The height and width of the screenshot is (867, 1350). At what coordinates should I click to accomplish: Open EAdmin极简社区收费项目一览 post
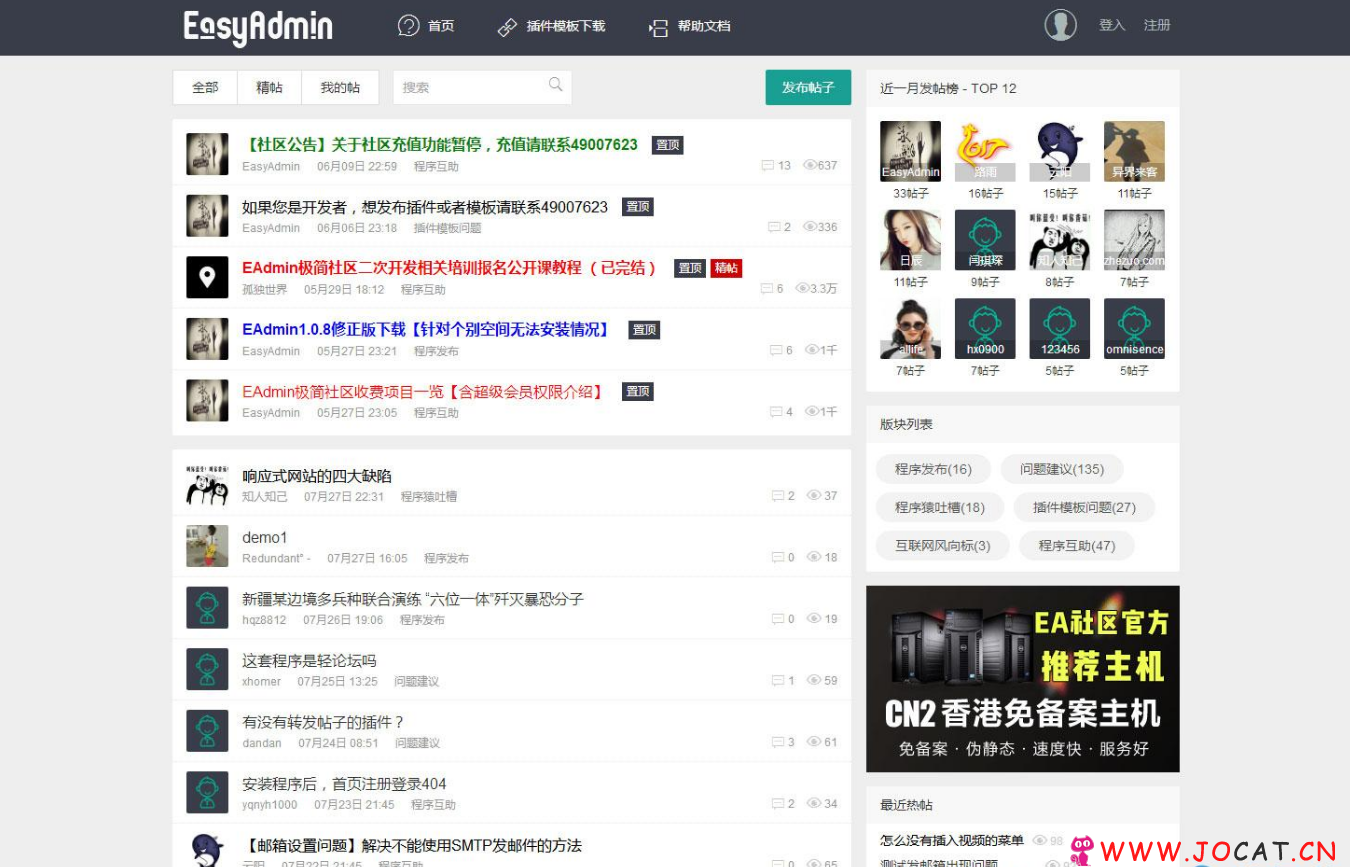424,391
